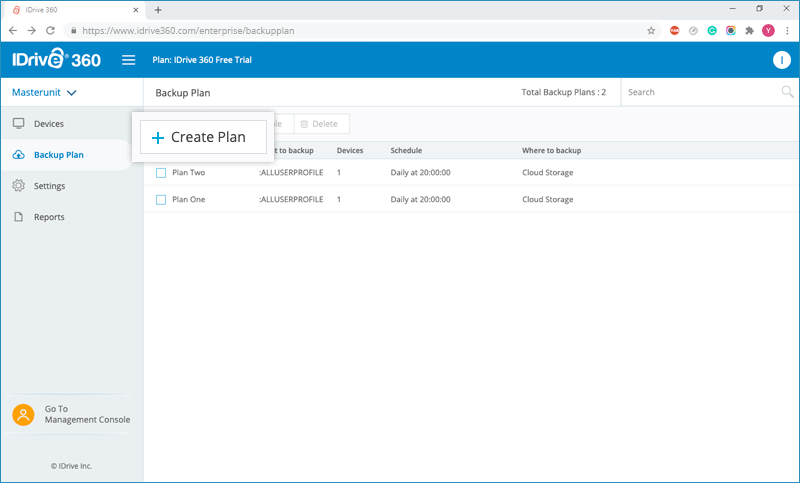The image size is (800, 483).
Task: Click the plus icon in Create Plan
Action: tap(158, 138)
